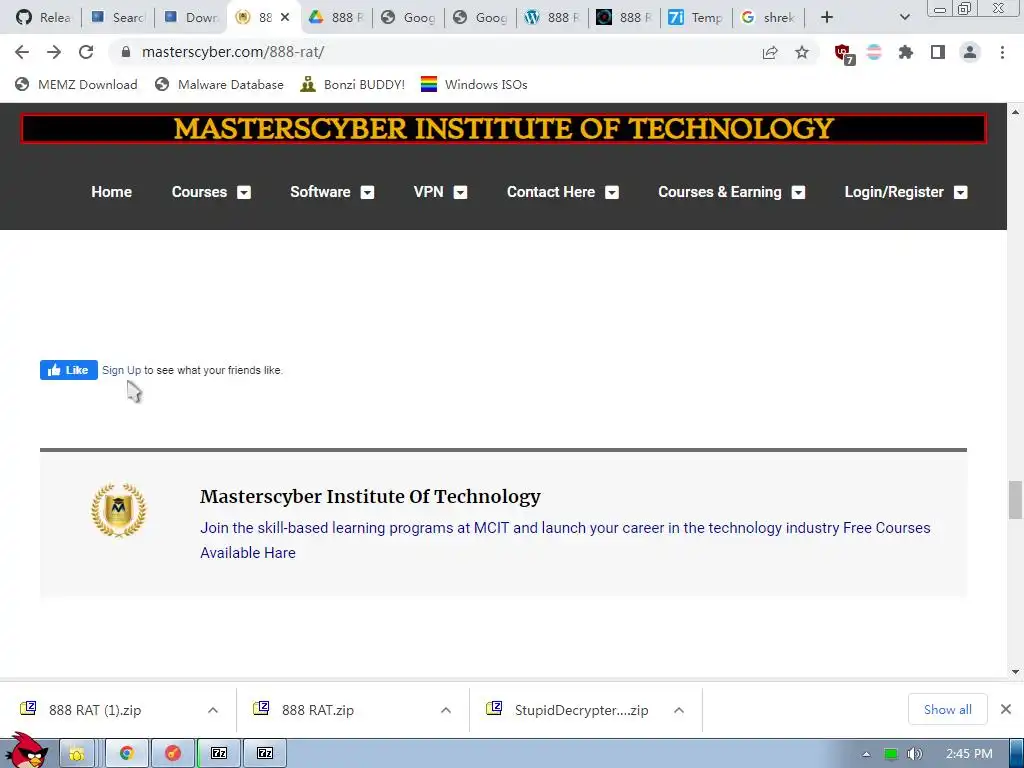Expand the Courses dropdown arrow
The height and width of the screenshot is (768, 1024).
click(244, 193)
